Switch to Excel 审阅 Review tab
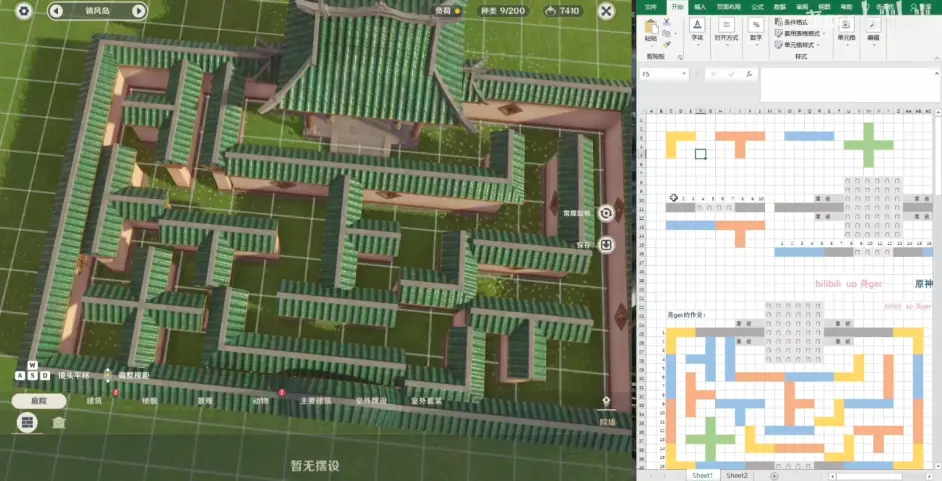The width and height of the screenshot is (942, 481). [x=802, y=7]
